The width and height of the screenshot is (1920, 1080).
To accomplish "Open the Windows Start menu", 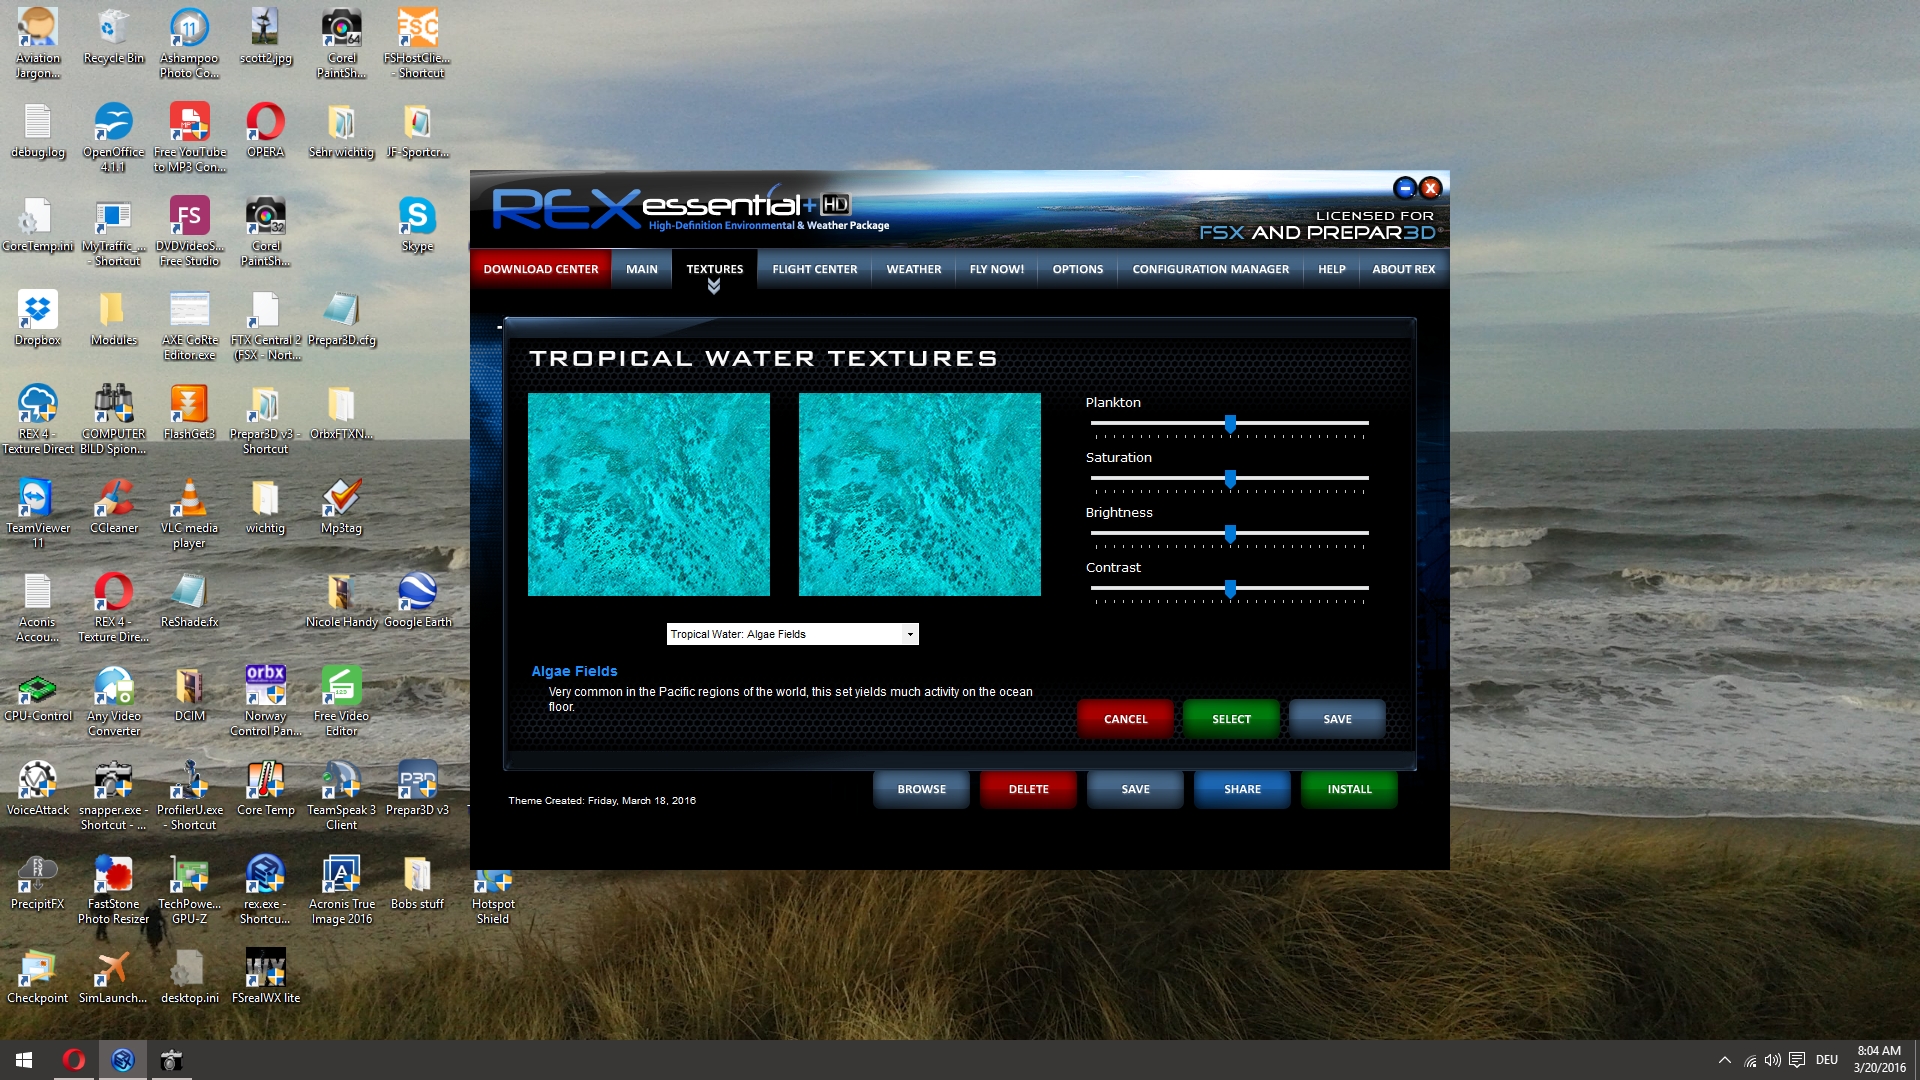I will [24, 1060].
